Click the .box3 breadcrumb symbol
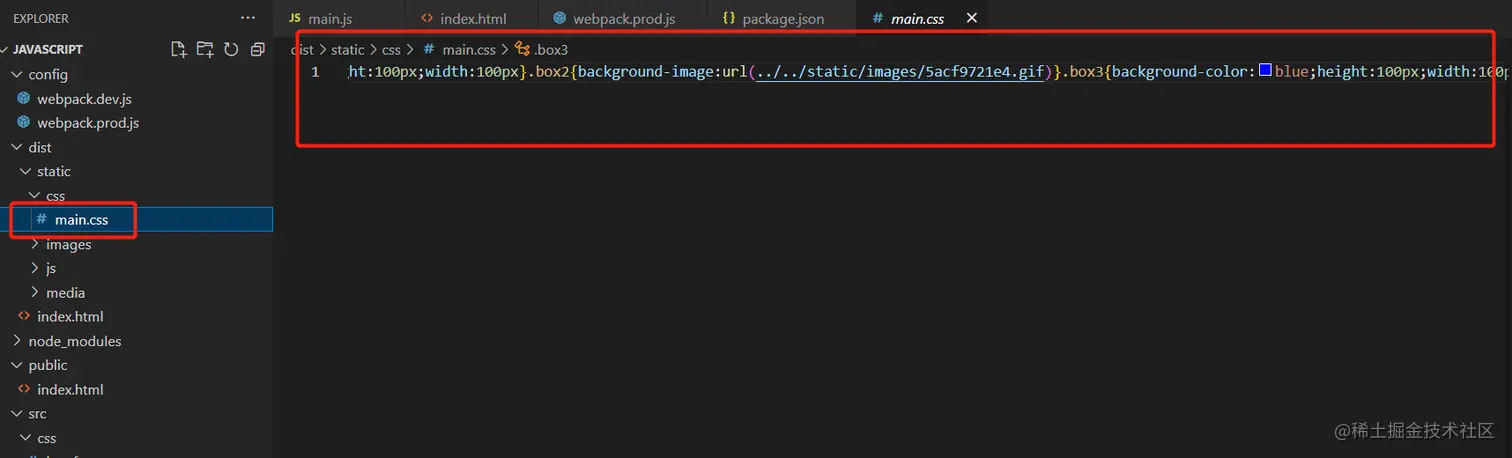This screenshot has height=458, width=1512. 541,49
